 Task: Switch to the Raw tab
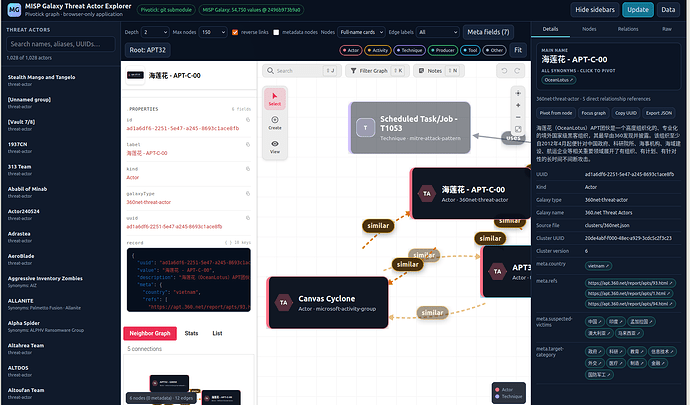pos(667,29)
